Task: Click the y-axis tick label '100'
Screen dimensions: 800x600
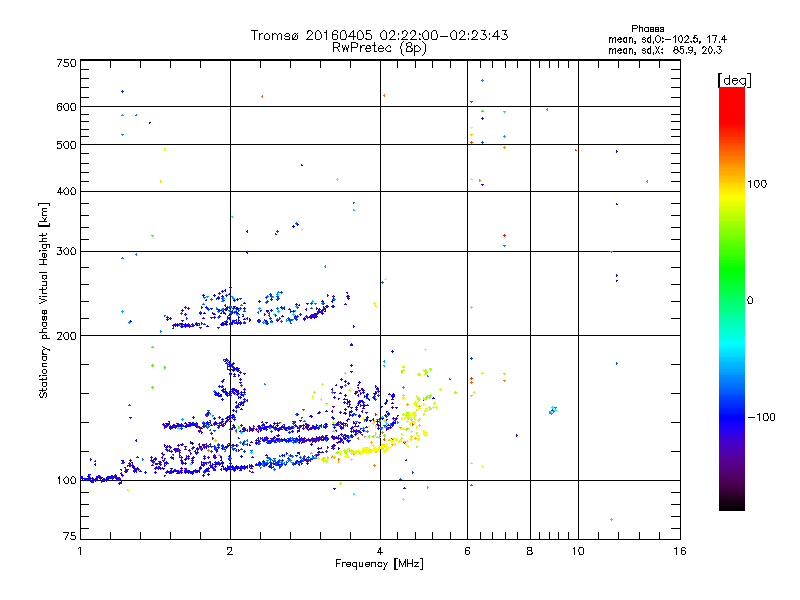Action: tap(66, 481)
